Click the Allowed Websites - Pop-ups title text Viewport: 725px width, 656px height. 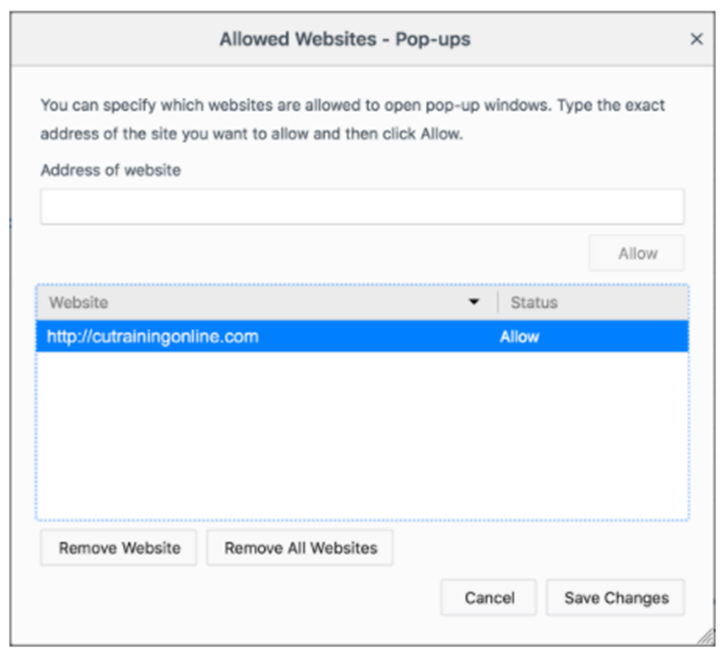coord(345,40)
